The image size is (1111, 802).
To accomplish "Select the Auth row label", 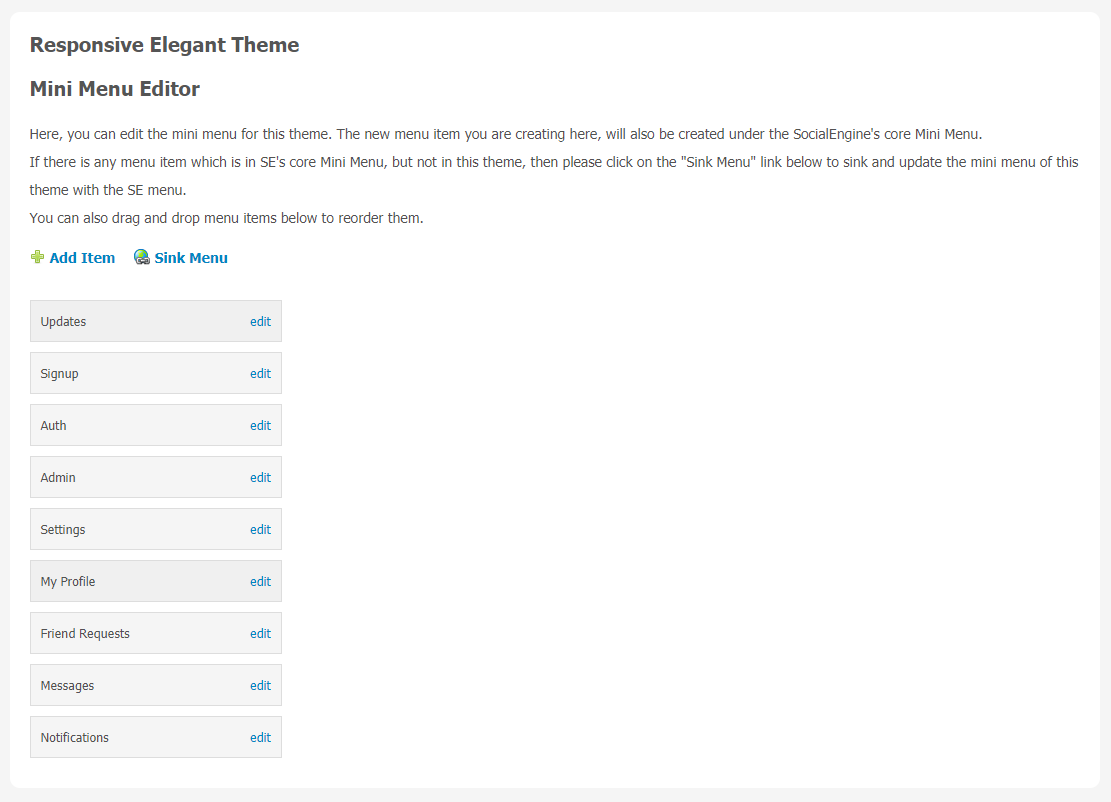I will click(53, 426).
